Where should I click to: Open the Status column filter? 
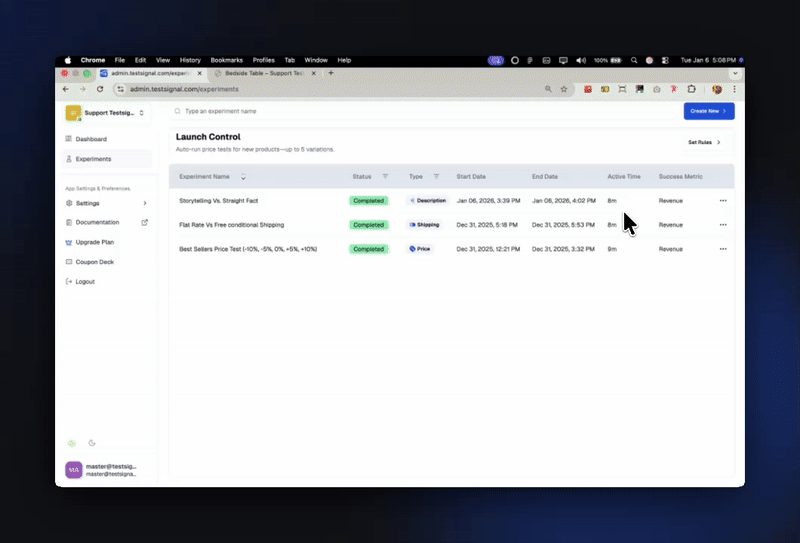385,177
